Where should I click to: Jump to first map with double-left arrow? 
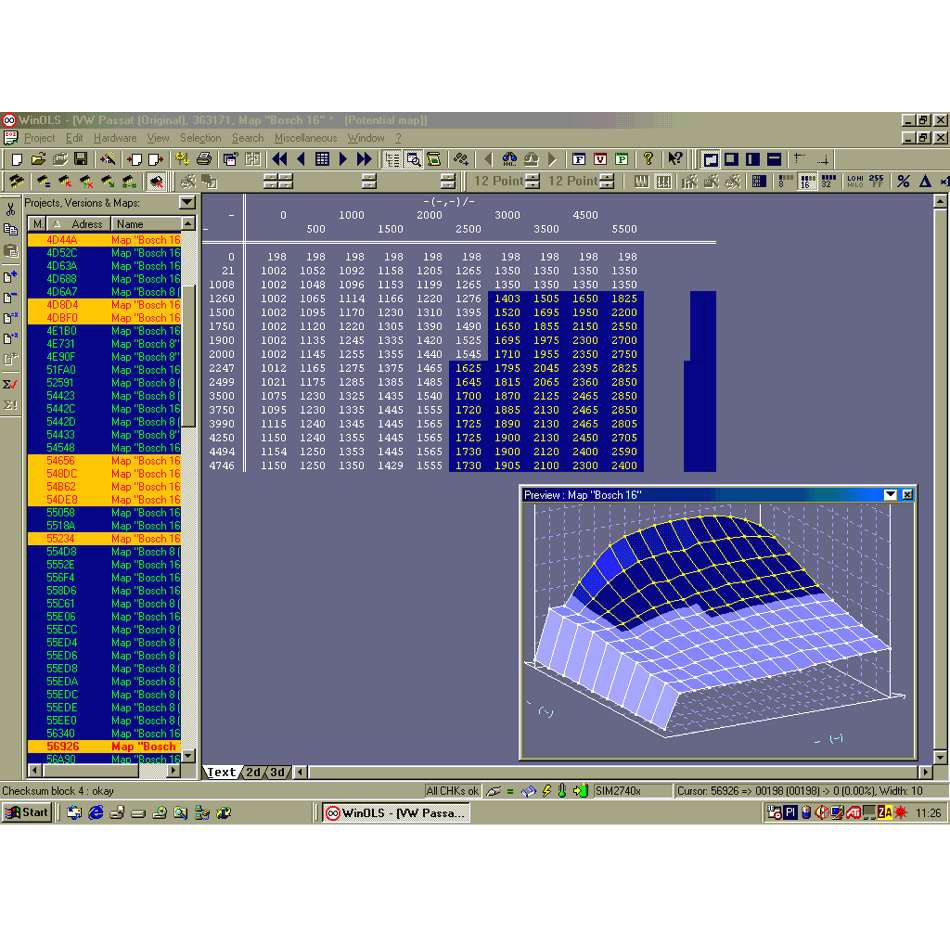[x=280, y=159]
